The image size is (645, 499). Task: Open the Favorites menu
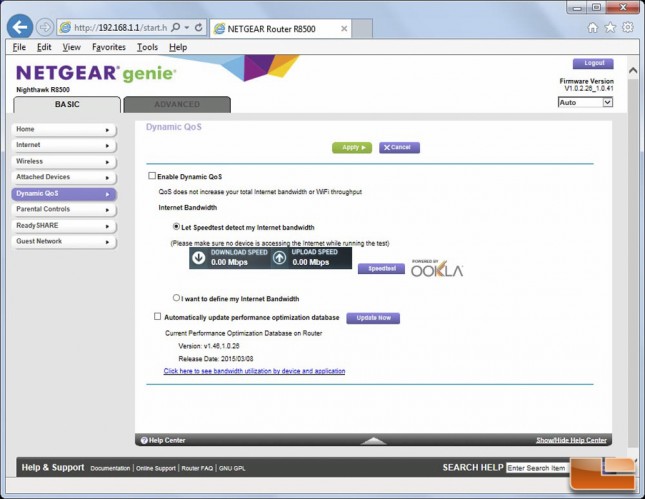pyautogui.click(x=109, y=47)
